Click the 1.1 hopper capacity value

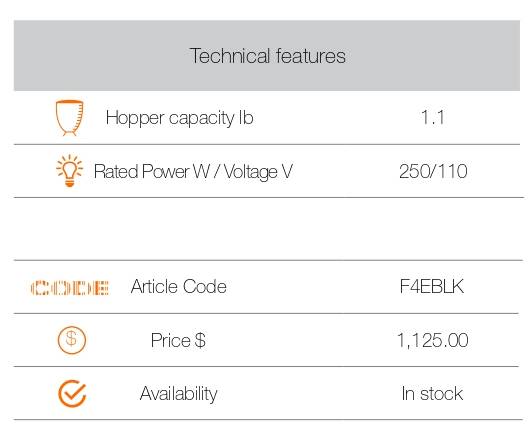432,118
